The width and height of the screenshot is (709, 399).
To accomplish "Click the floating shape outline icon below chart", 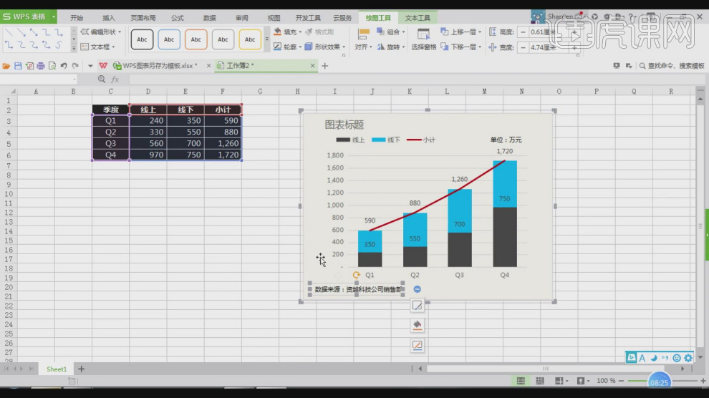I will (x=417, y=346).
